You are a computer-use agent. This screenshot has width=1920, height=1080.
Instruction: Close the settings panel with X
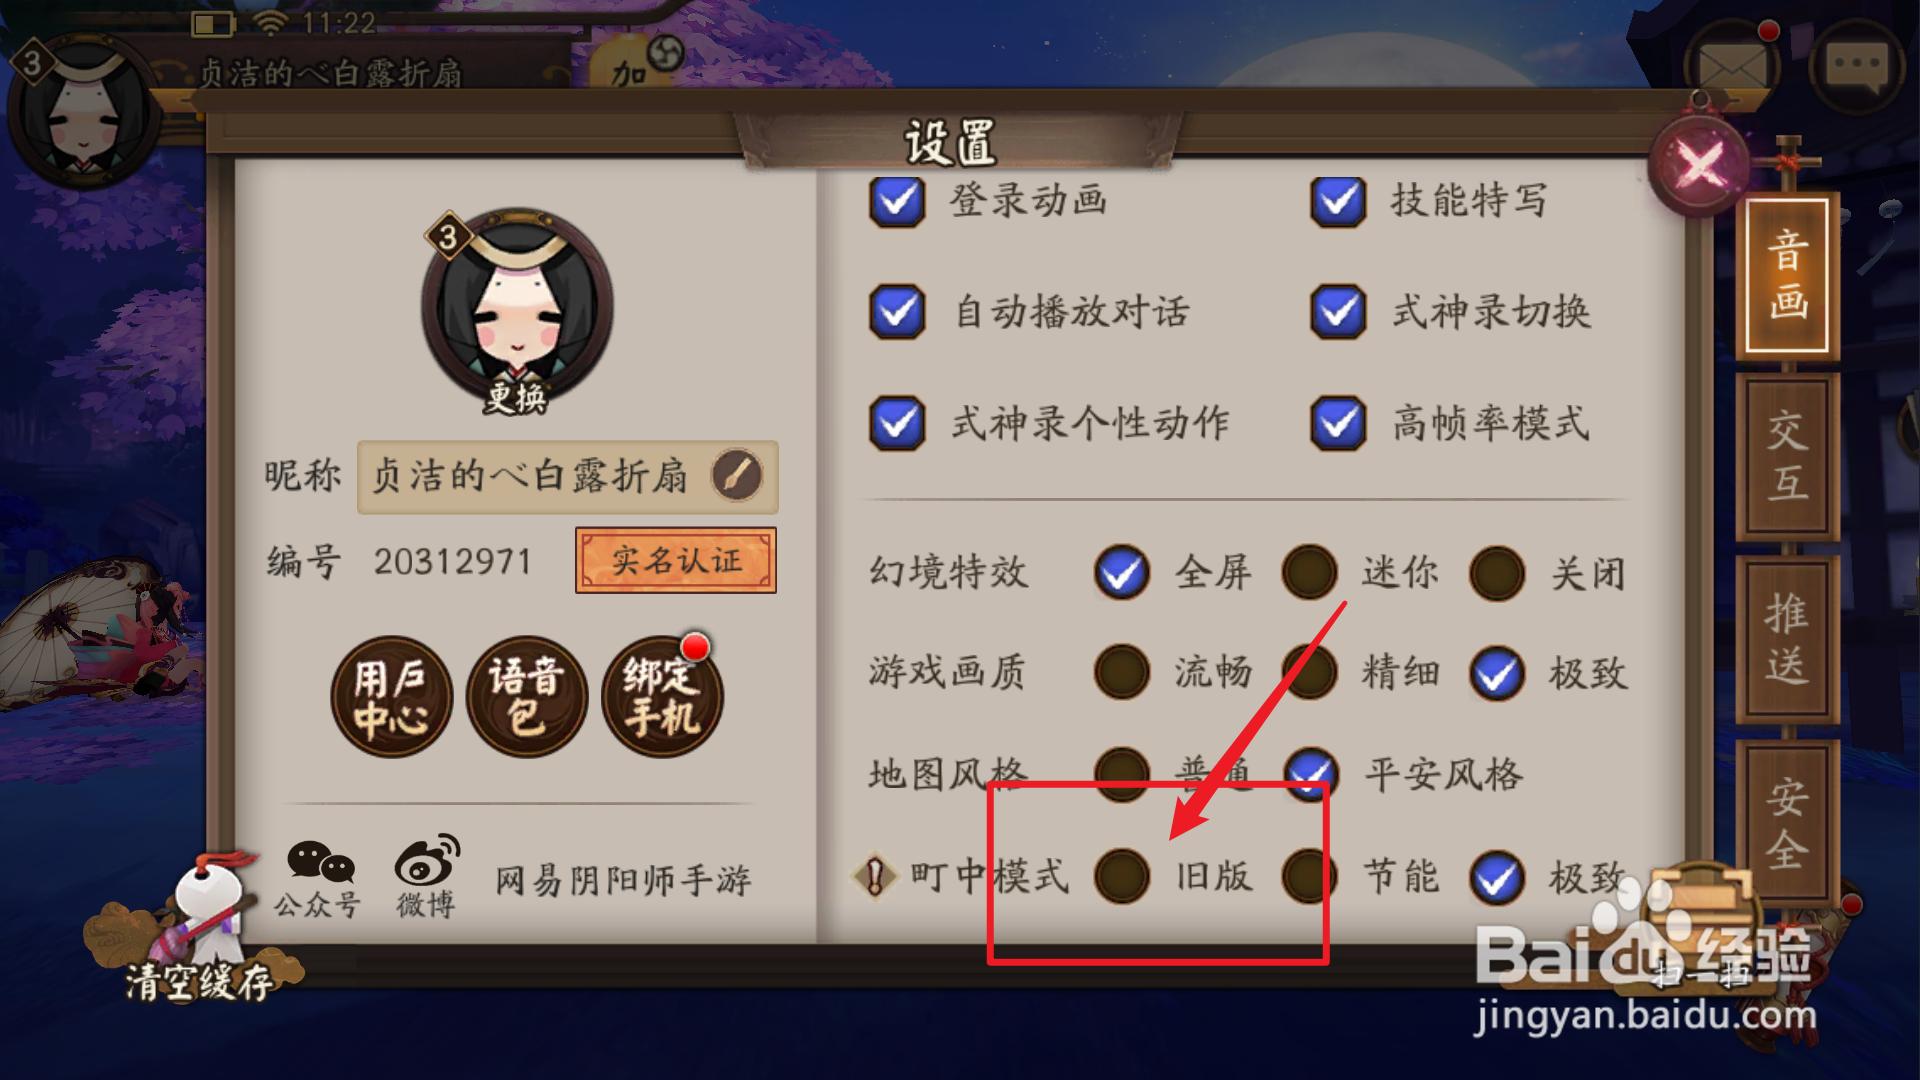click(1699, 164)
